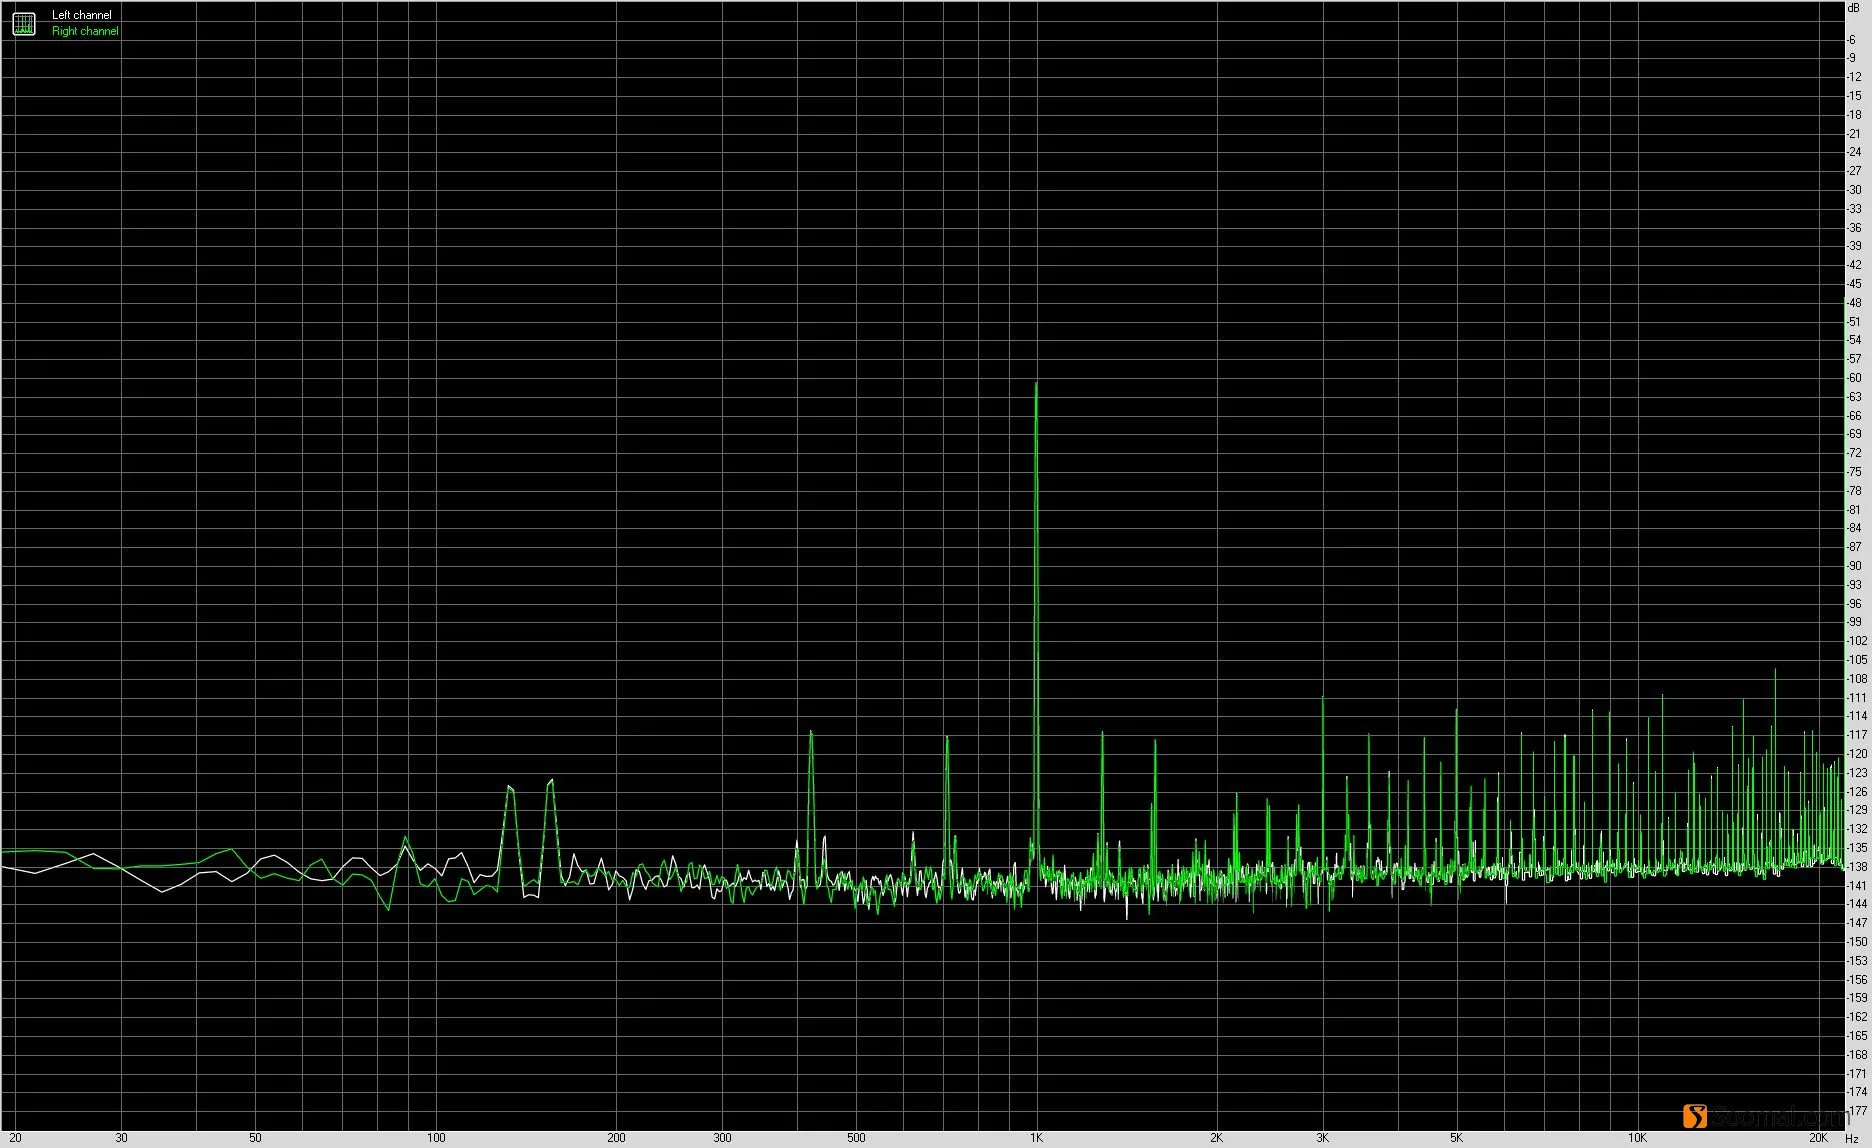Click the "500" frequency axis label
The image size is (1872, 1148).
[856, 1138]
